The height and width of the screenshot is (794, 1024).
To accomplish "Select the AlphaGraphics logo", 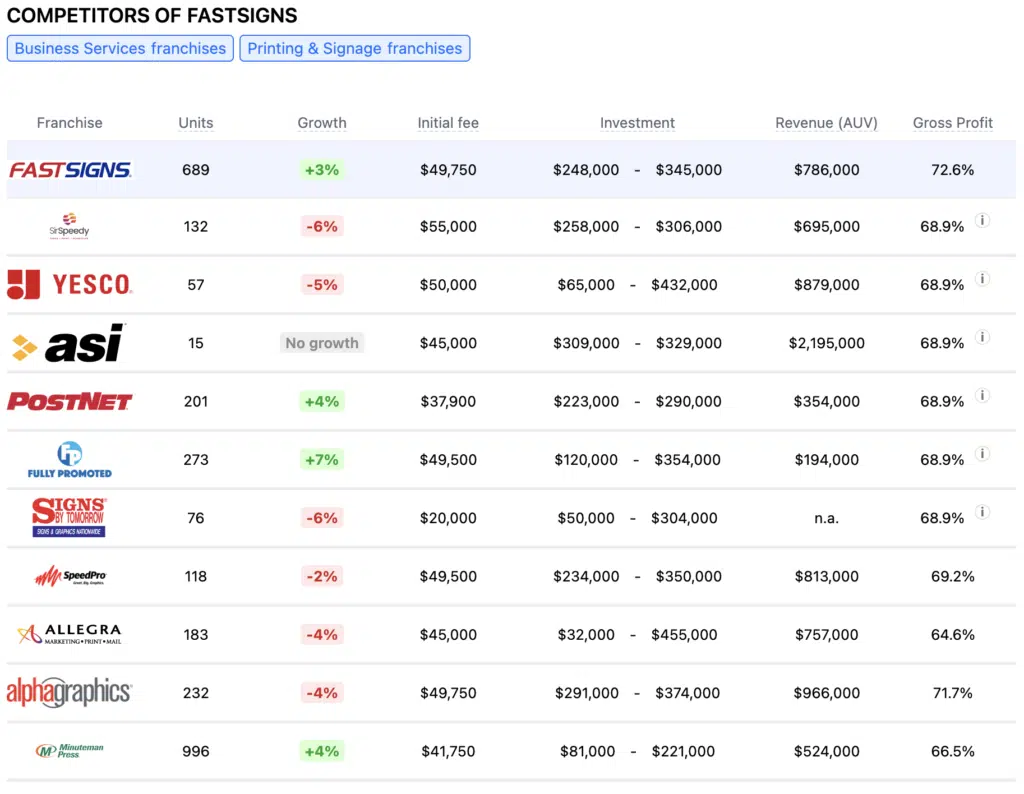I will (70, 692).
